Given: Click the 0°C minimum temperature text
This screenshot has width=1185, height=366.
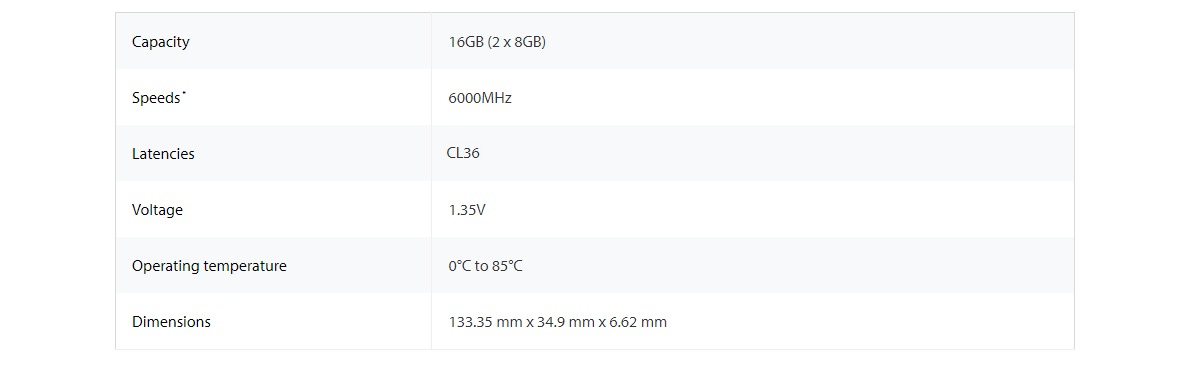Looking at the screenshot, I should 459,266.
